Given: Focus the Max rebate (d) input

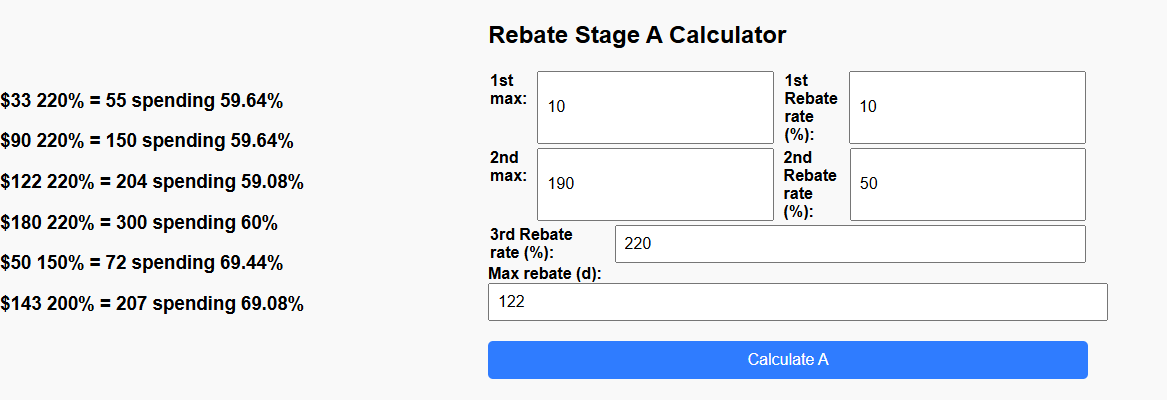Looking at the screenshot, I should click(x=797, y=302).
